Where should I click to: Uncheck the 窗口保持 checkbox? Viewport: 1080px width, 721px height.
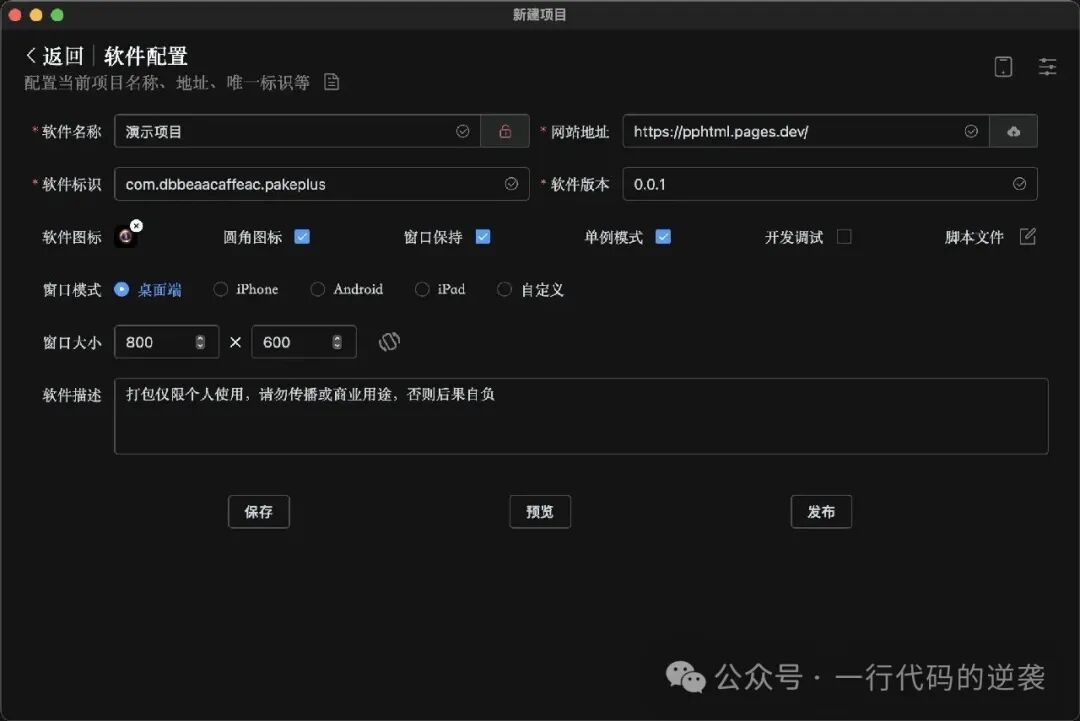pos(483,237)
